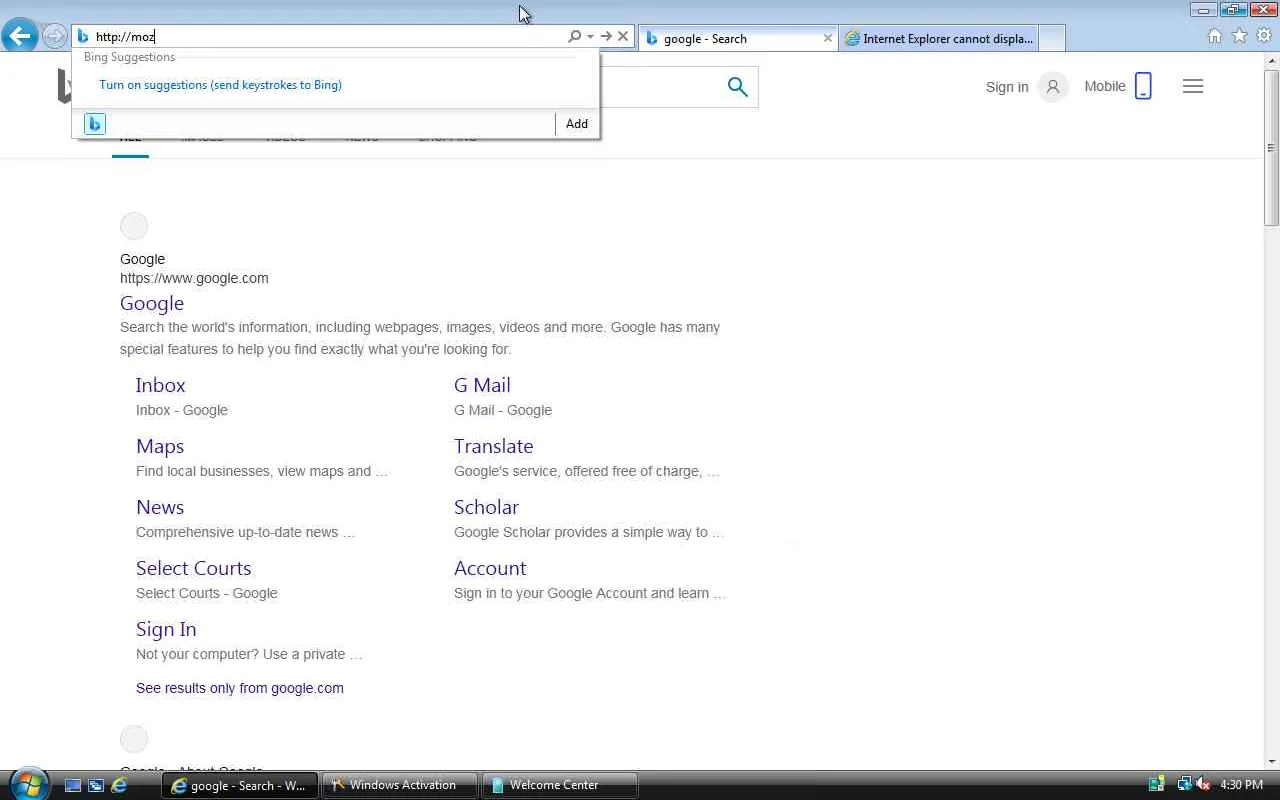The width and height of the screenshot is (1280, 800).
Task: Click the "Select Courts - Google" description text
Action: 207,593
